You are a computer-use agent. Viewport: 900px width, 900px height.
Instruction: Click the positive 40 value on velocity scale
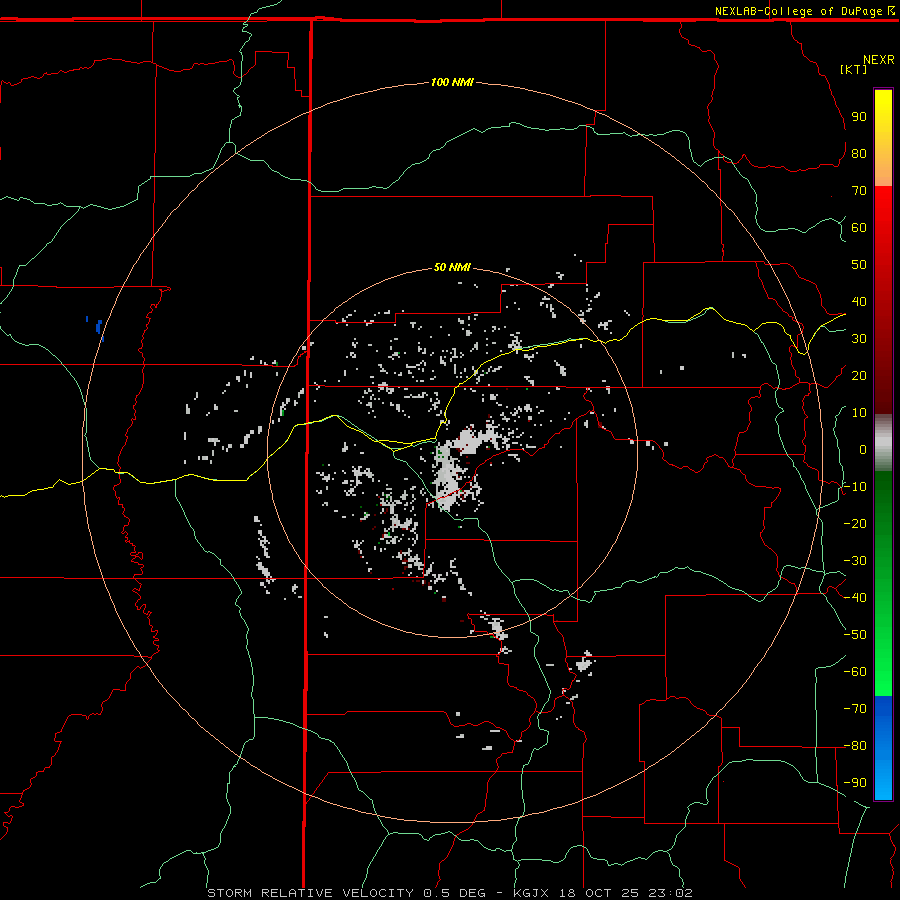859,301
